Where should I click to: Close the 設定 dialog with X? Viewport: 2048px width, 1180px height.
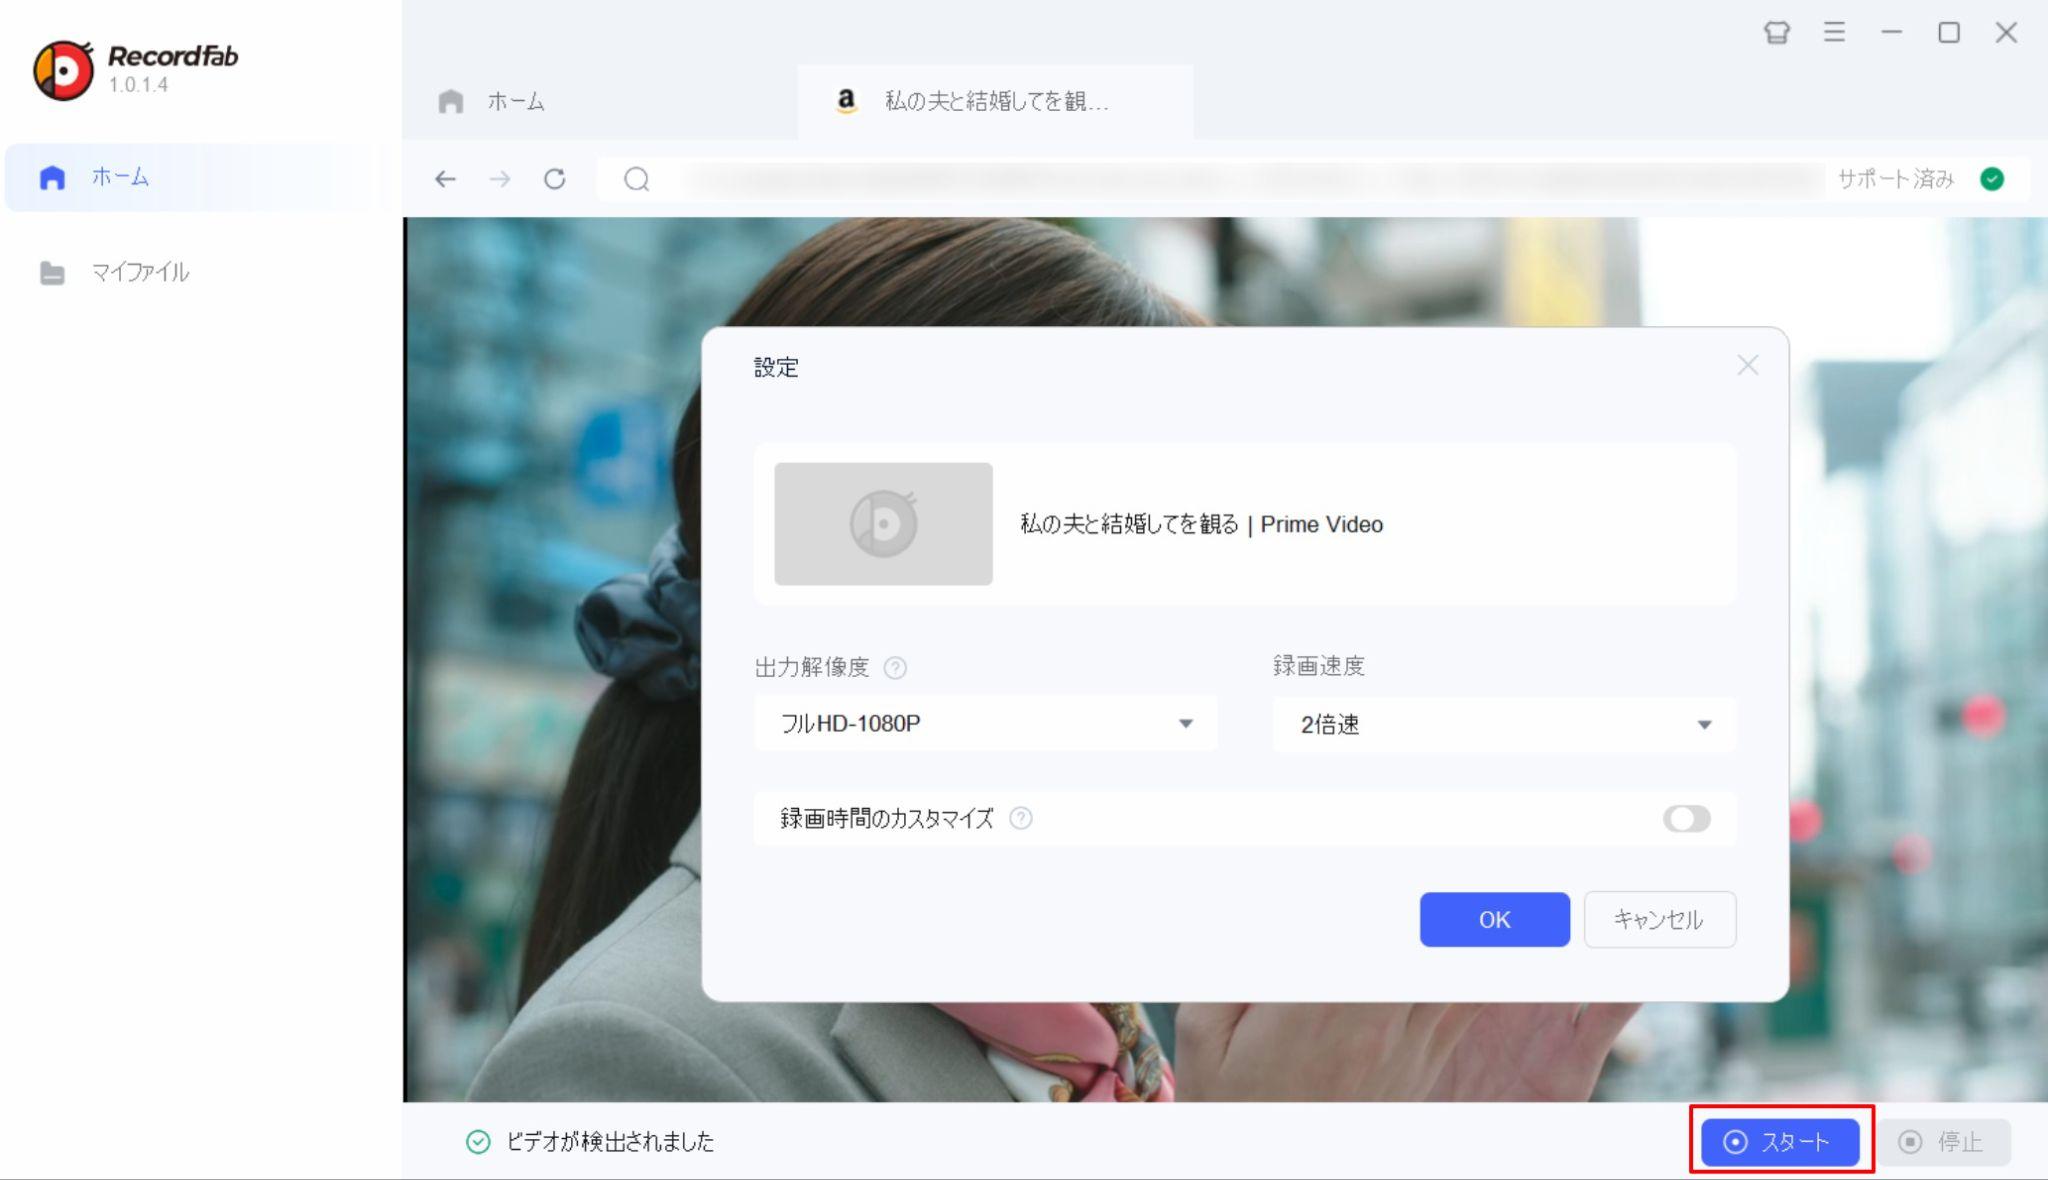point(1747,366)
